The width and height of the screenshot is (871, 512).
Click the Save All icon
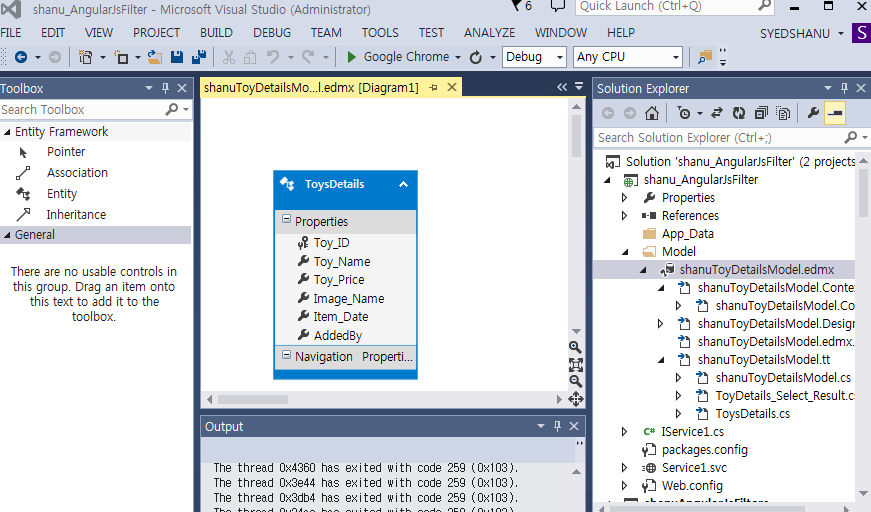click(x=198, y=57)
